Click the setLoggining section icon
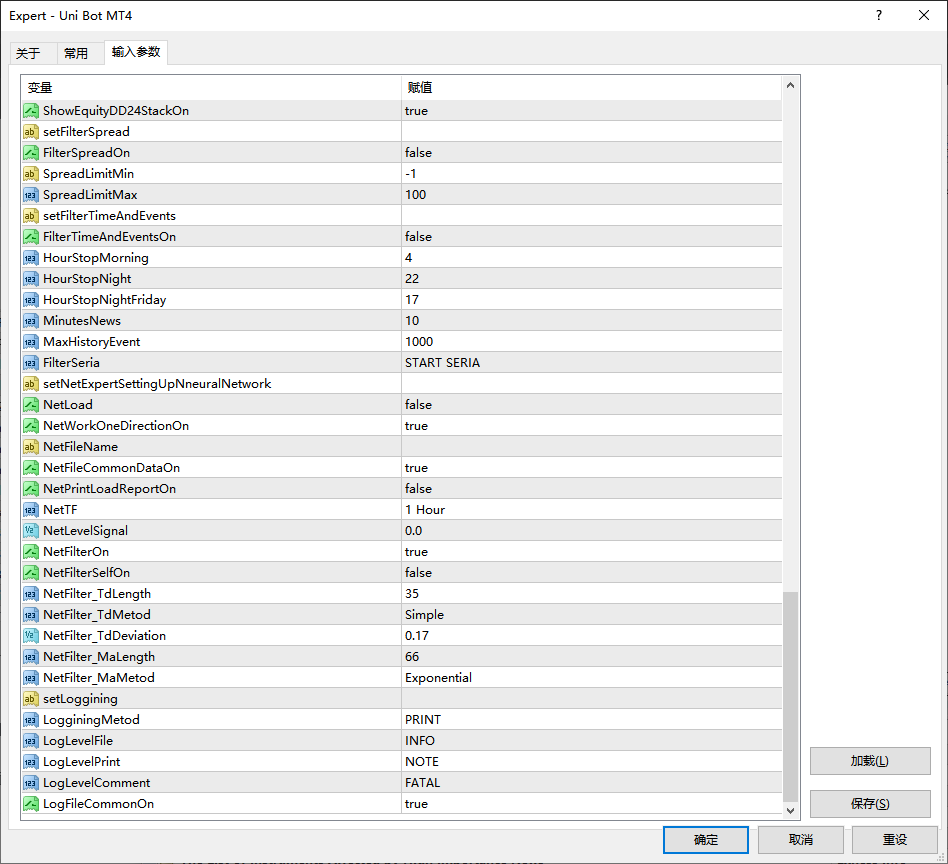 coord(31,699)
